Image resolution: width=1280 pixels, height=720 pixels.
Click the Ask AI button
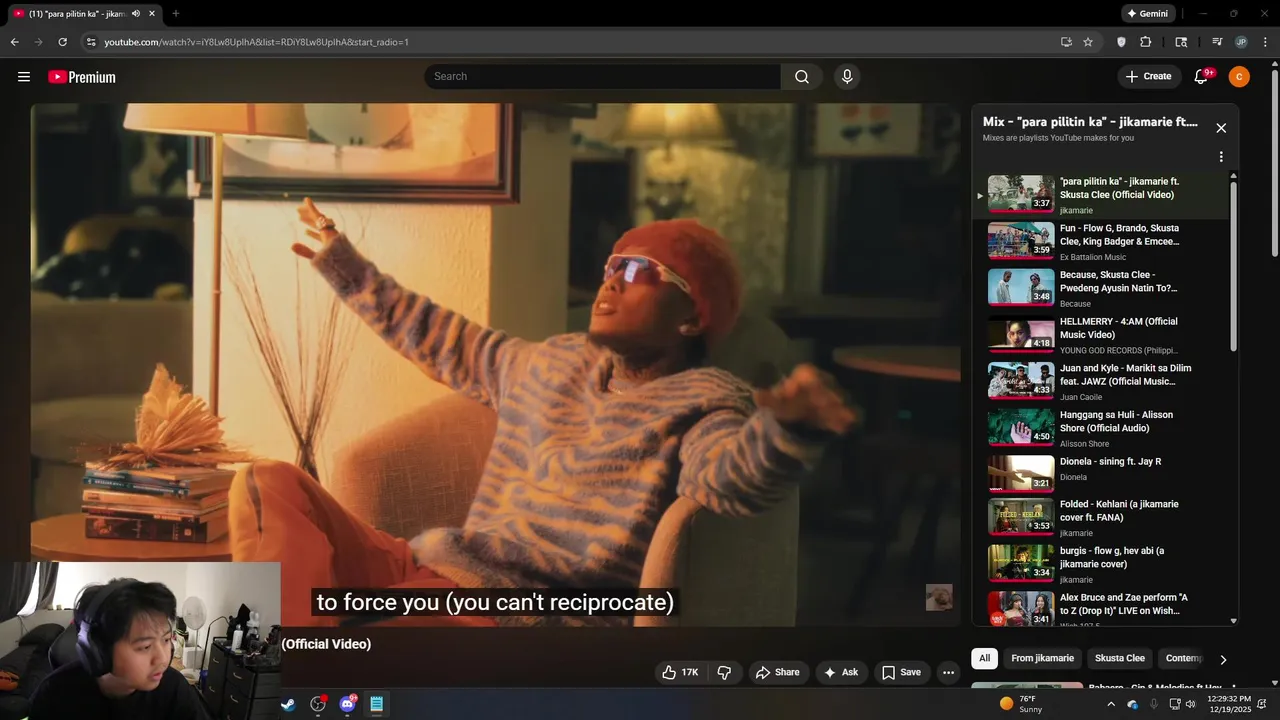click(x=841, y=672)
